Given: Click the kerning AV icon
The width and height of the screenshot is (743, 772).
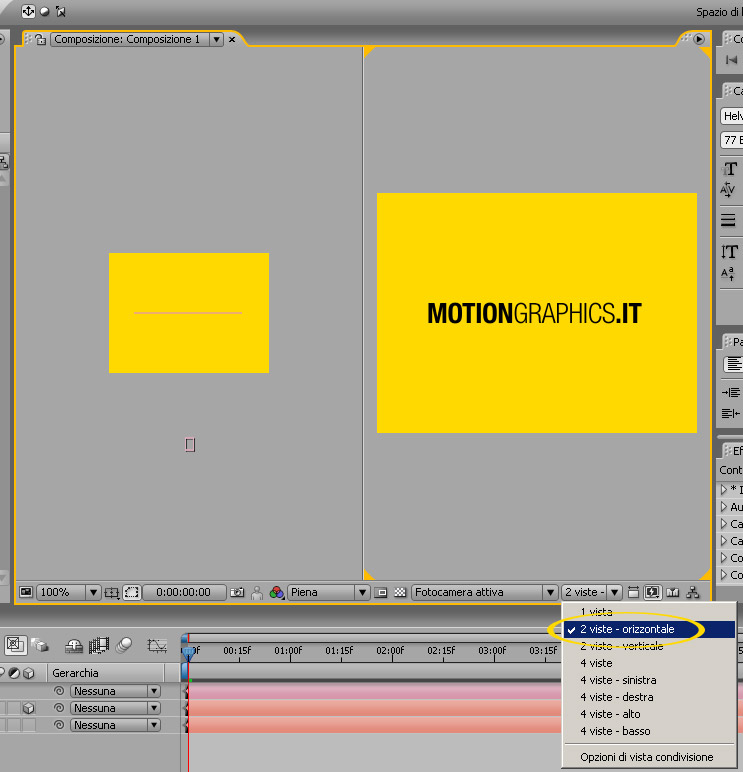Looking at the screenshot, I should click(x=728, y=189).
